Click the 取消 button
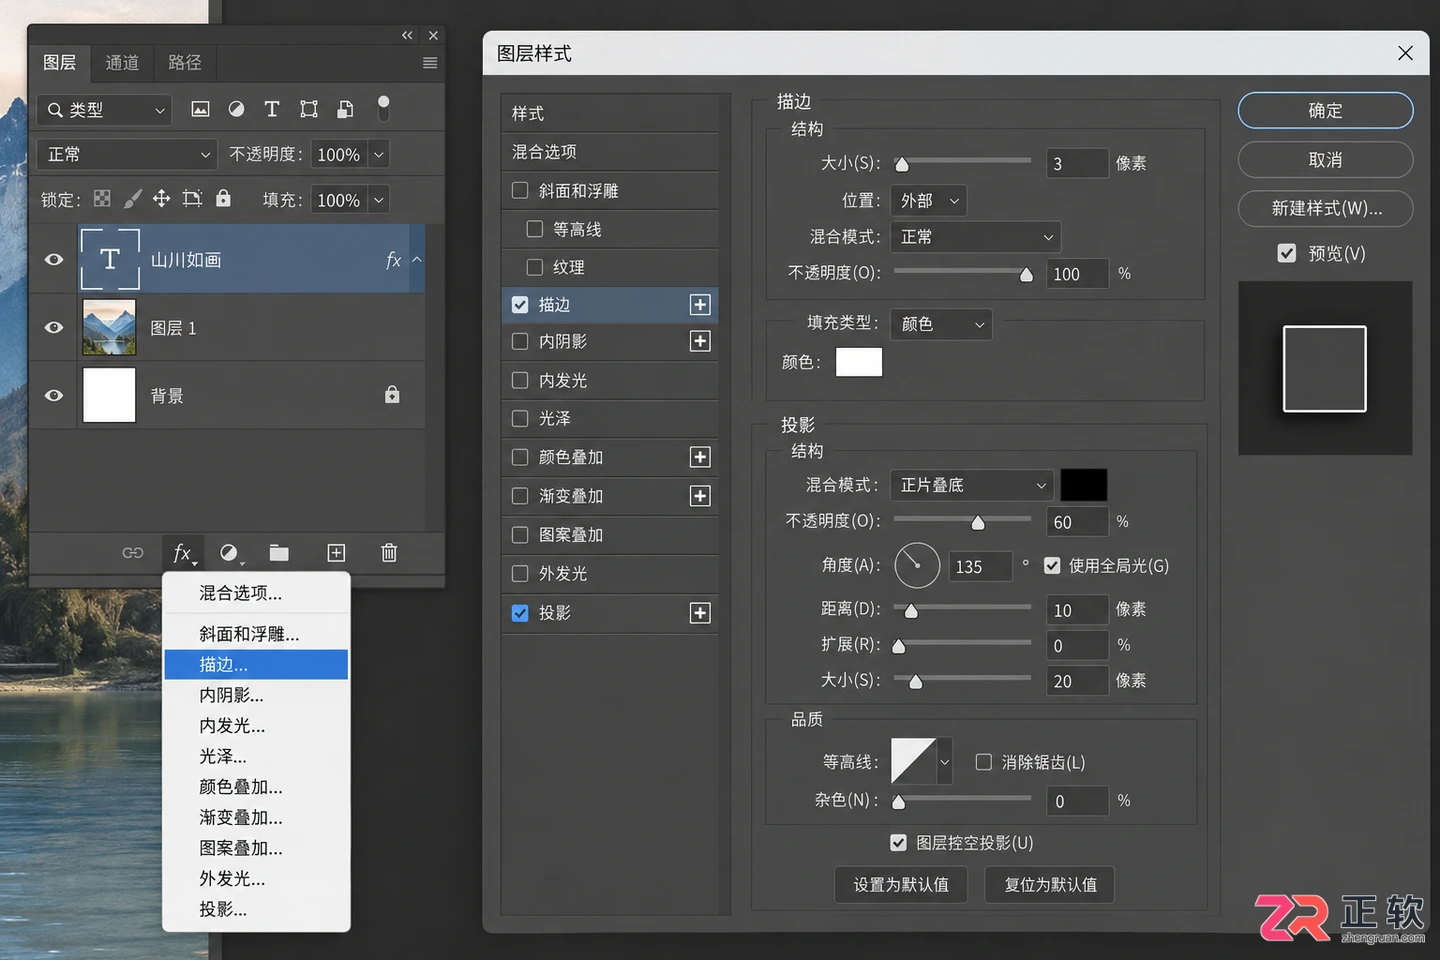This screenshot has height=960, width=1440. pyautogui.click(x=1325, y=160)
